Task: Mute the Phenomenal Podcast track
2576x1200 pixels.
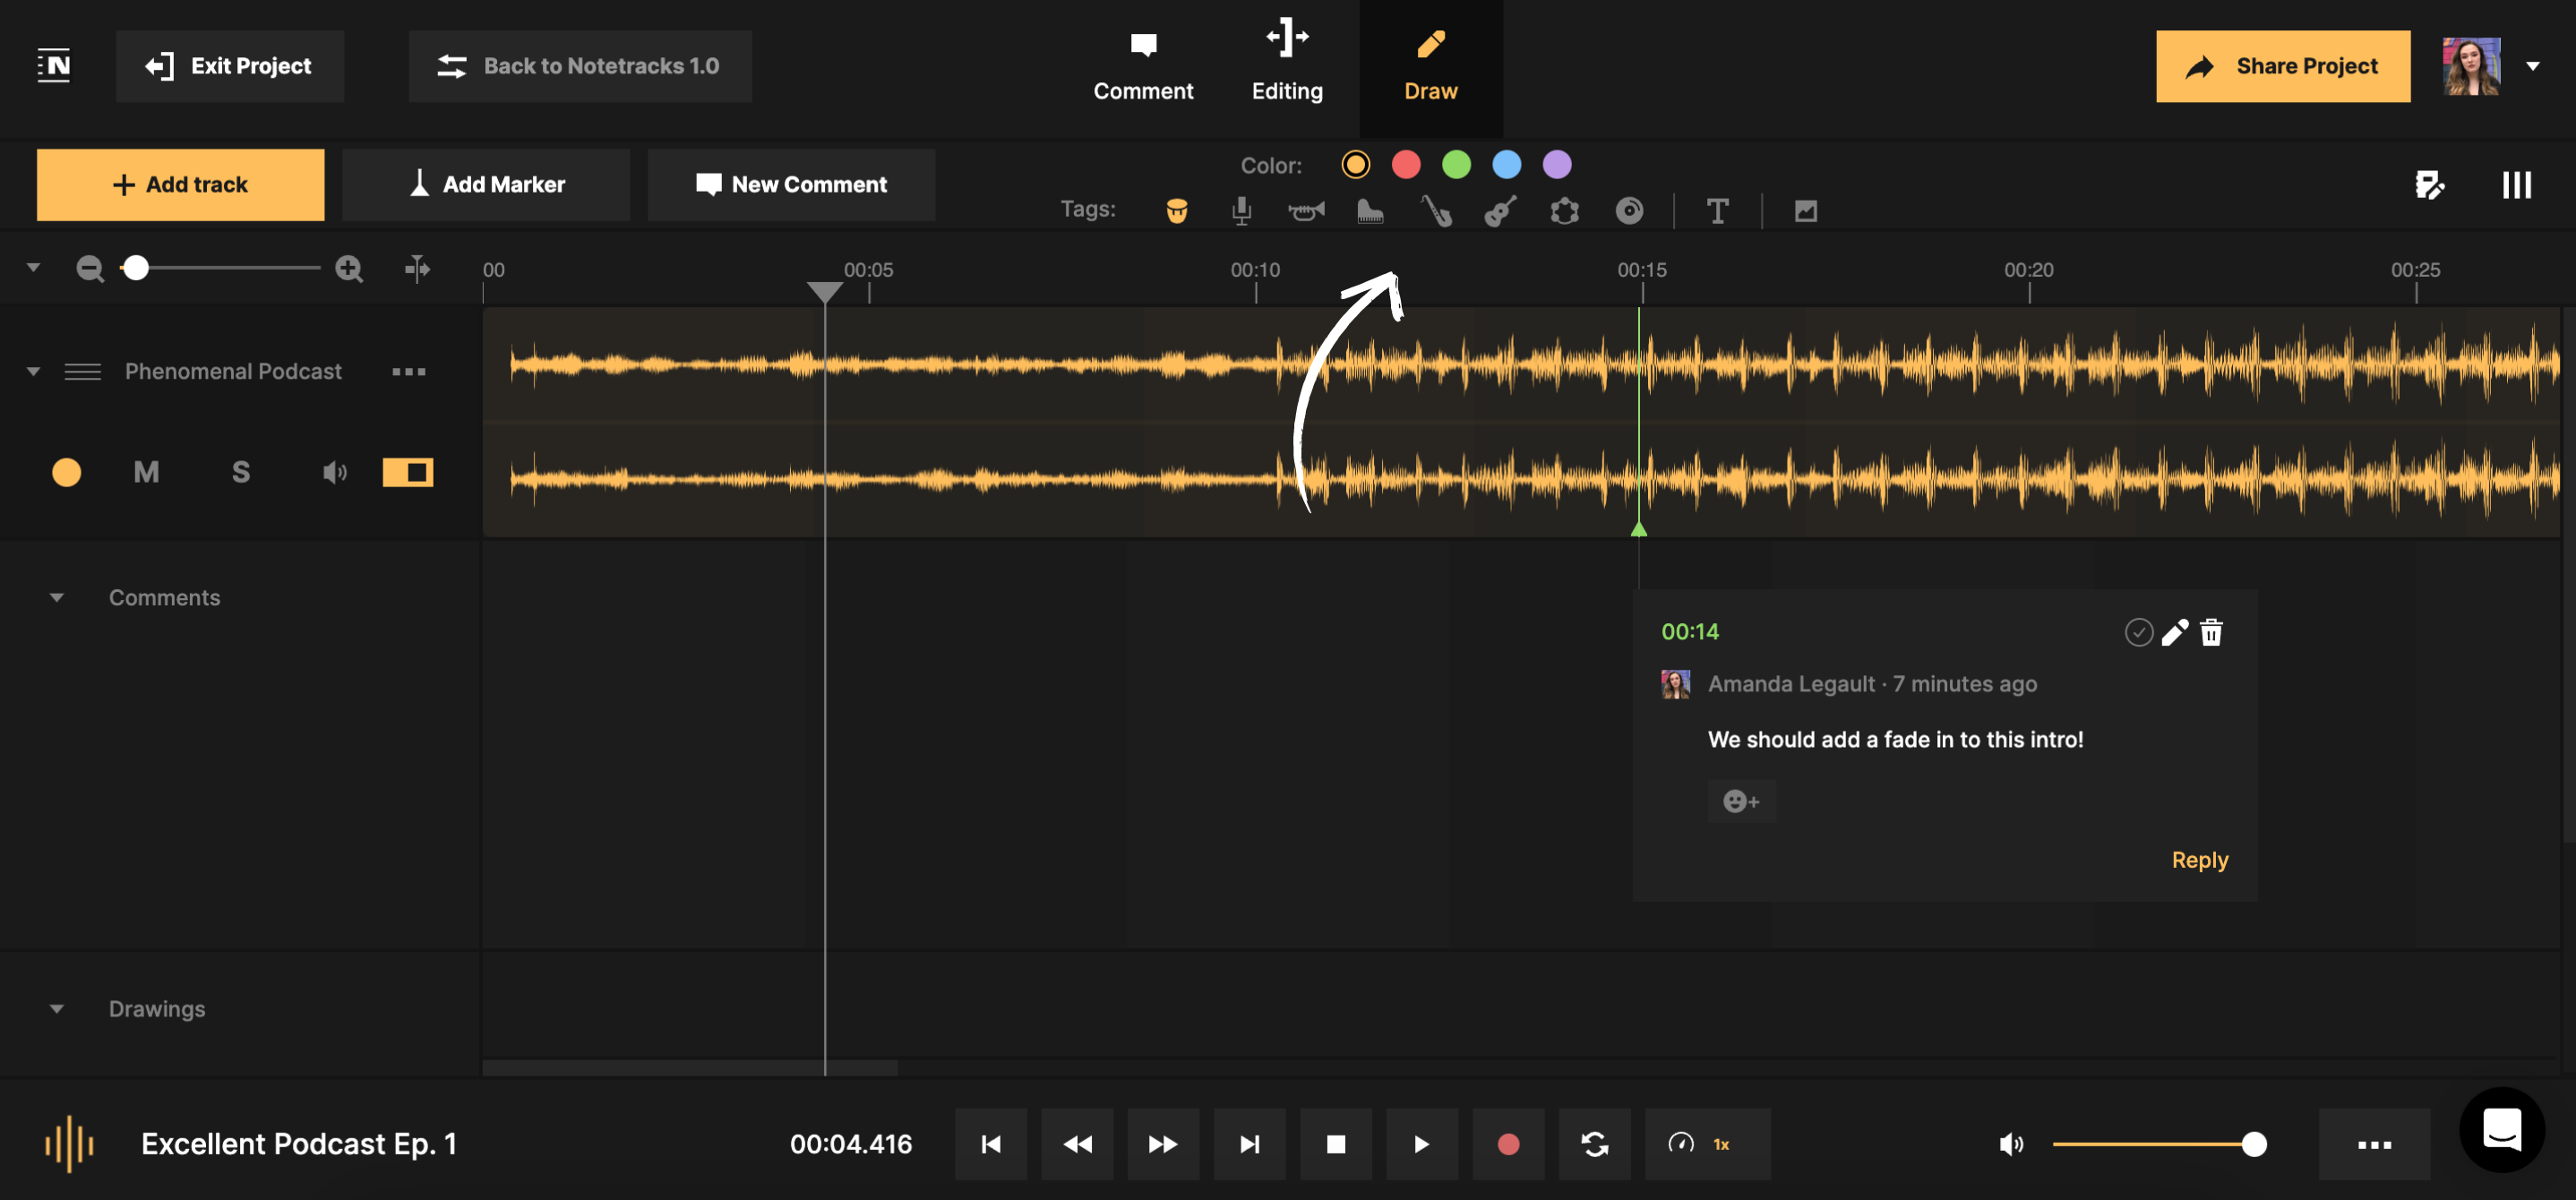Action: [x=146, y=472]
